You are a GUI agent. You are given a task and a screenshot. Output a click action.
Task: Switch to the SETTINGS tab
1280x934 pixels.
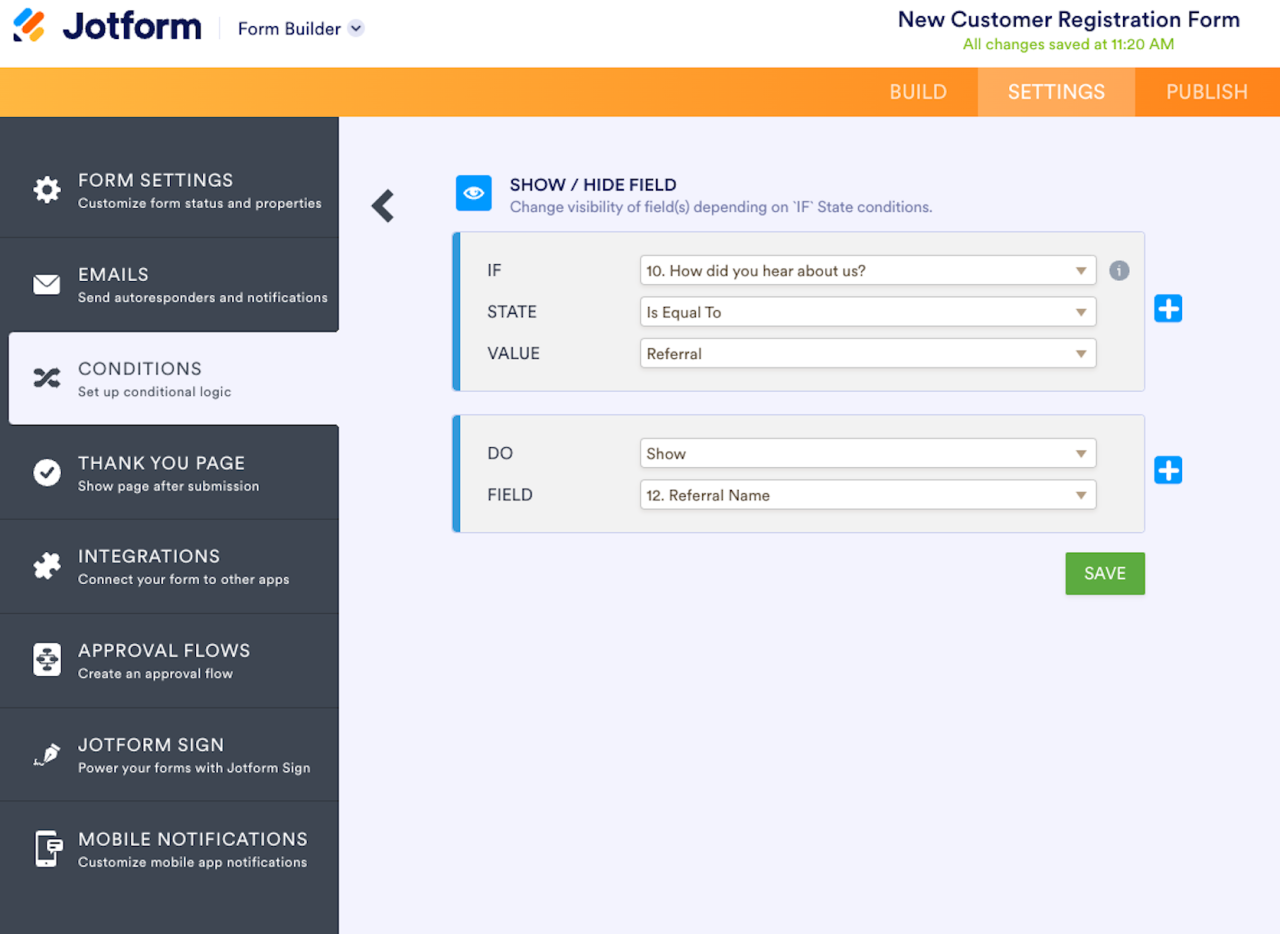1056,92
